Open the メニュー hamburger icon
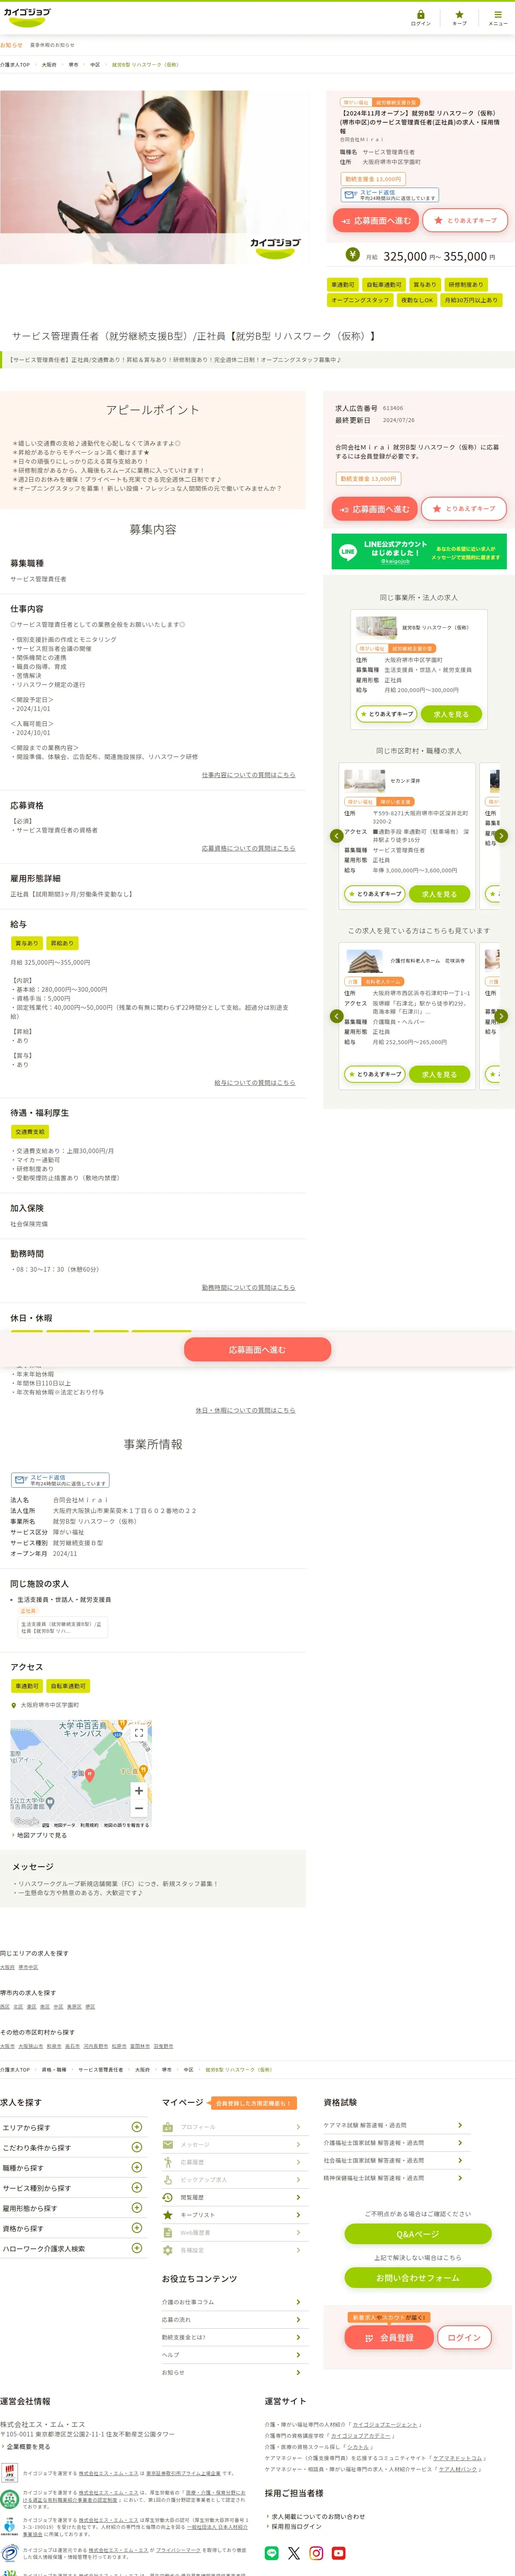515x2576 pixels. 497,17
